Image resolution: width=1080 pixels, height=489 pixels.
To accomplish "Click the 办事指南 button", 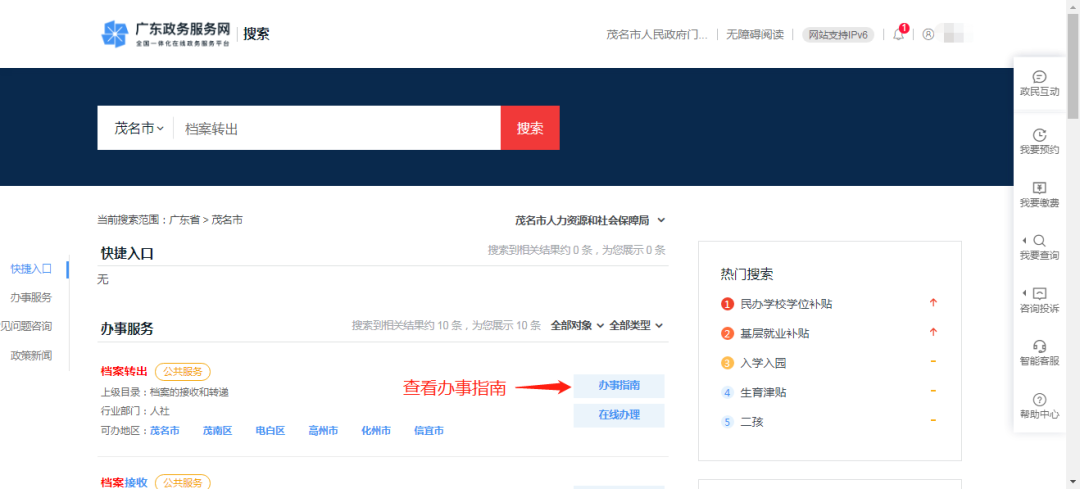I will click(x=618, y=386).
